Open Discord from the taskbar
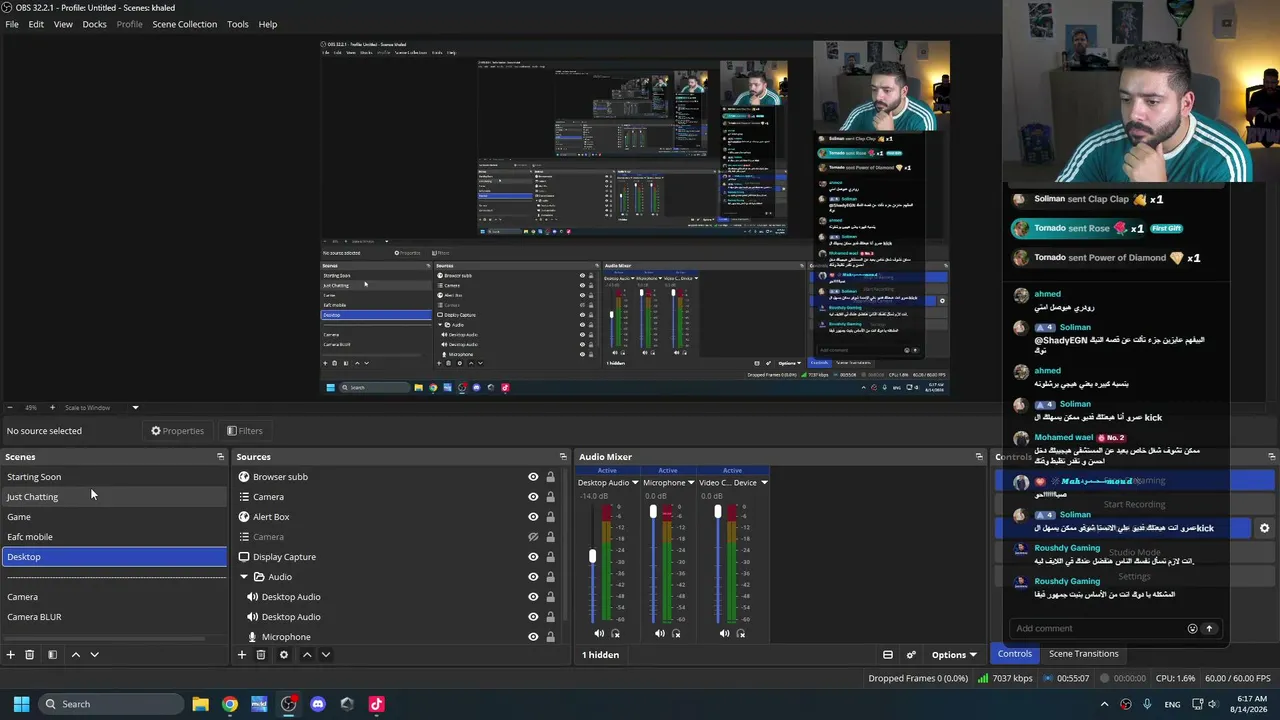Viewport: 1280px width, 720px height. [318, 704]
